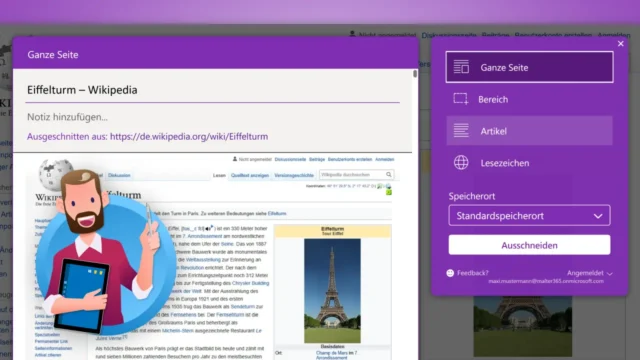Click the dashed region icon beside Bereich
Image resolution: width=640 pixels, height=360 pixels.
(461, 99)
